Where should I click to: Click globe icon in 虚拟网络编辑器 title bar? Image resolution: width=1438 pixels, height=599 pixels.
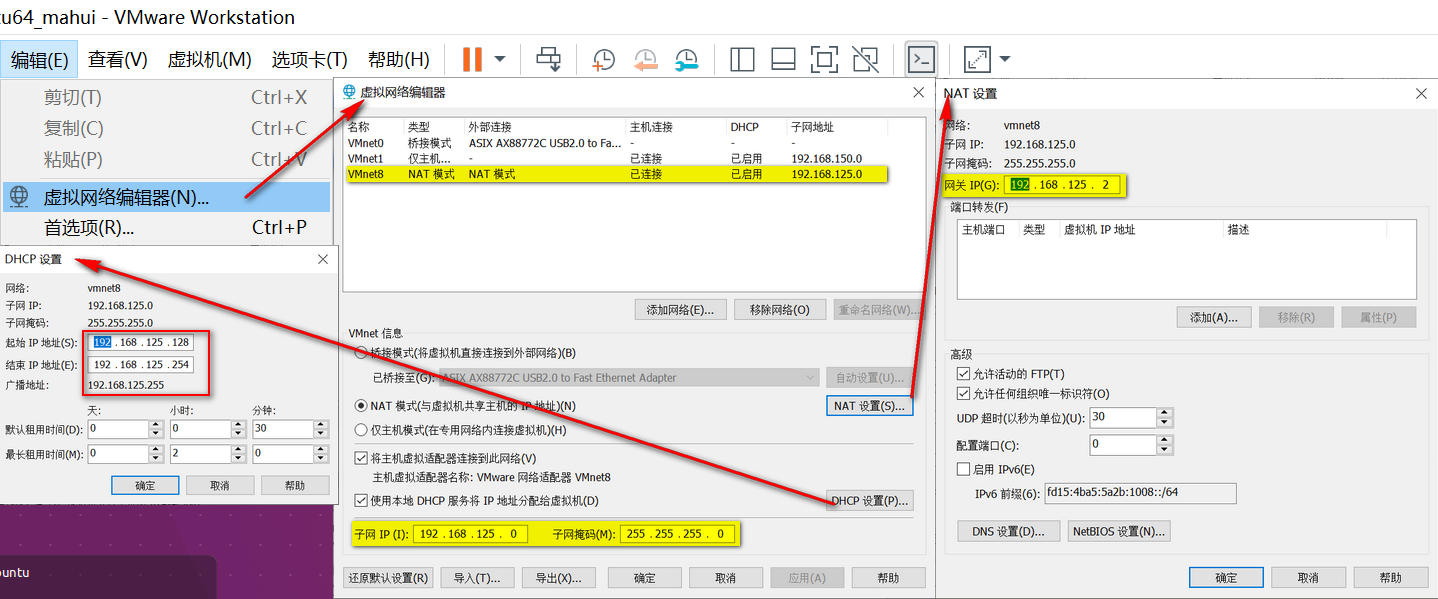[x=349, y=91]
